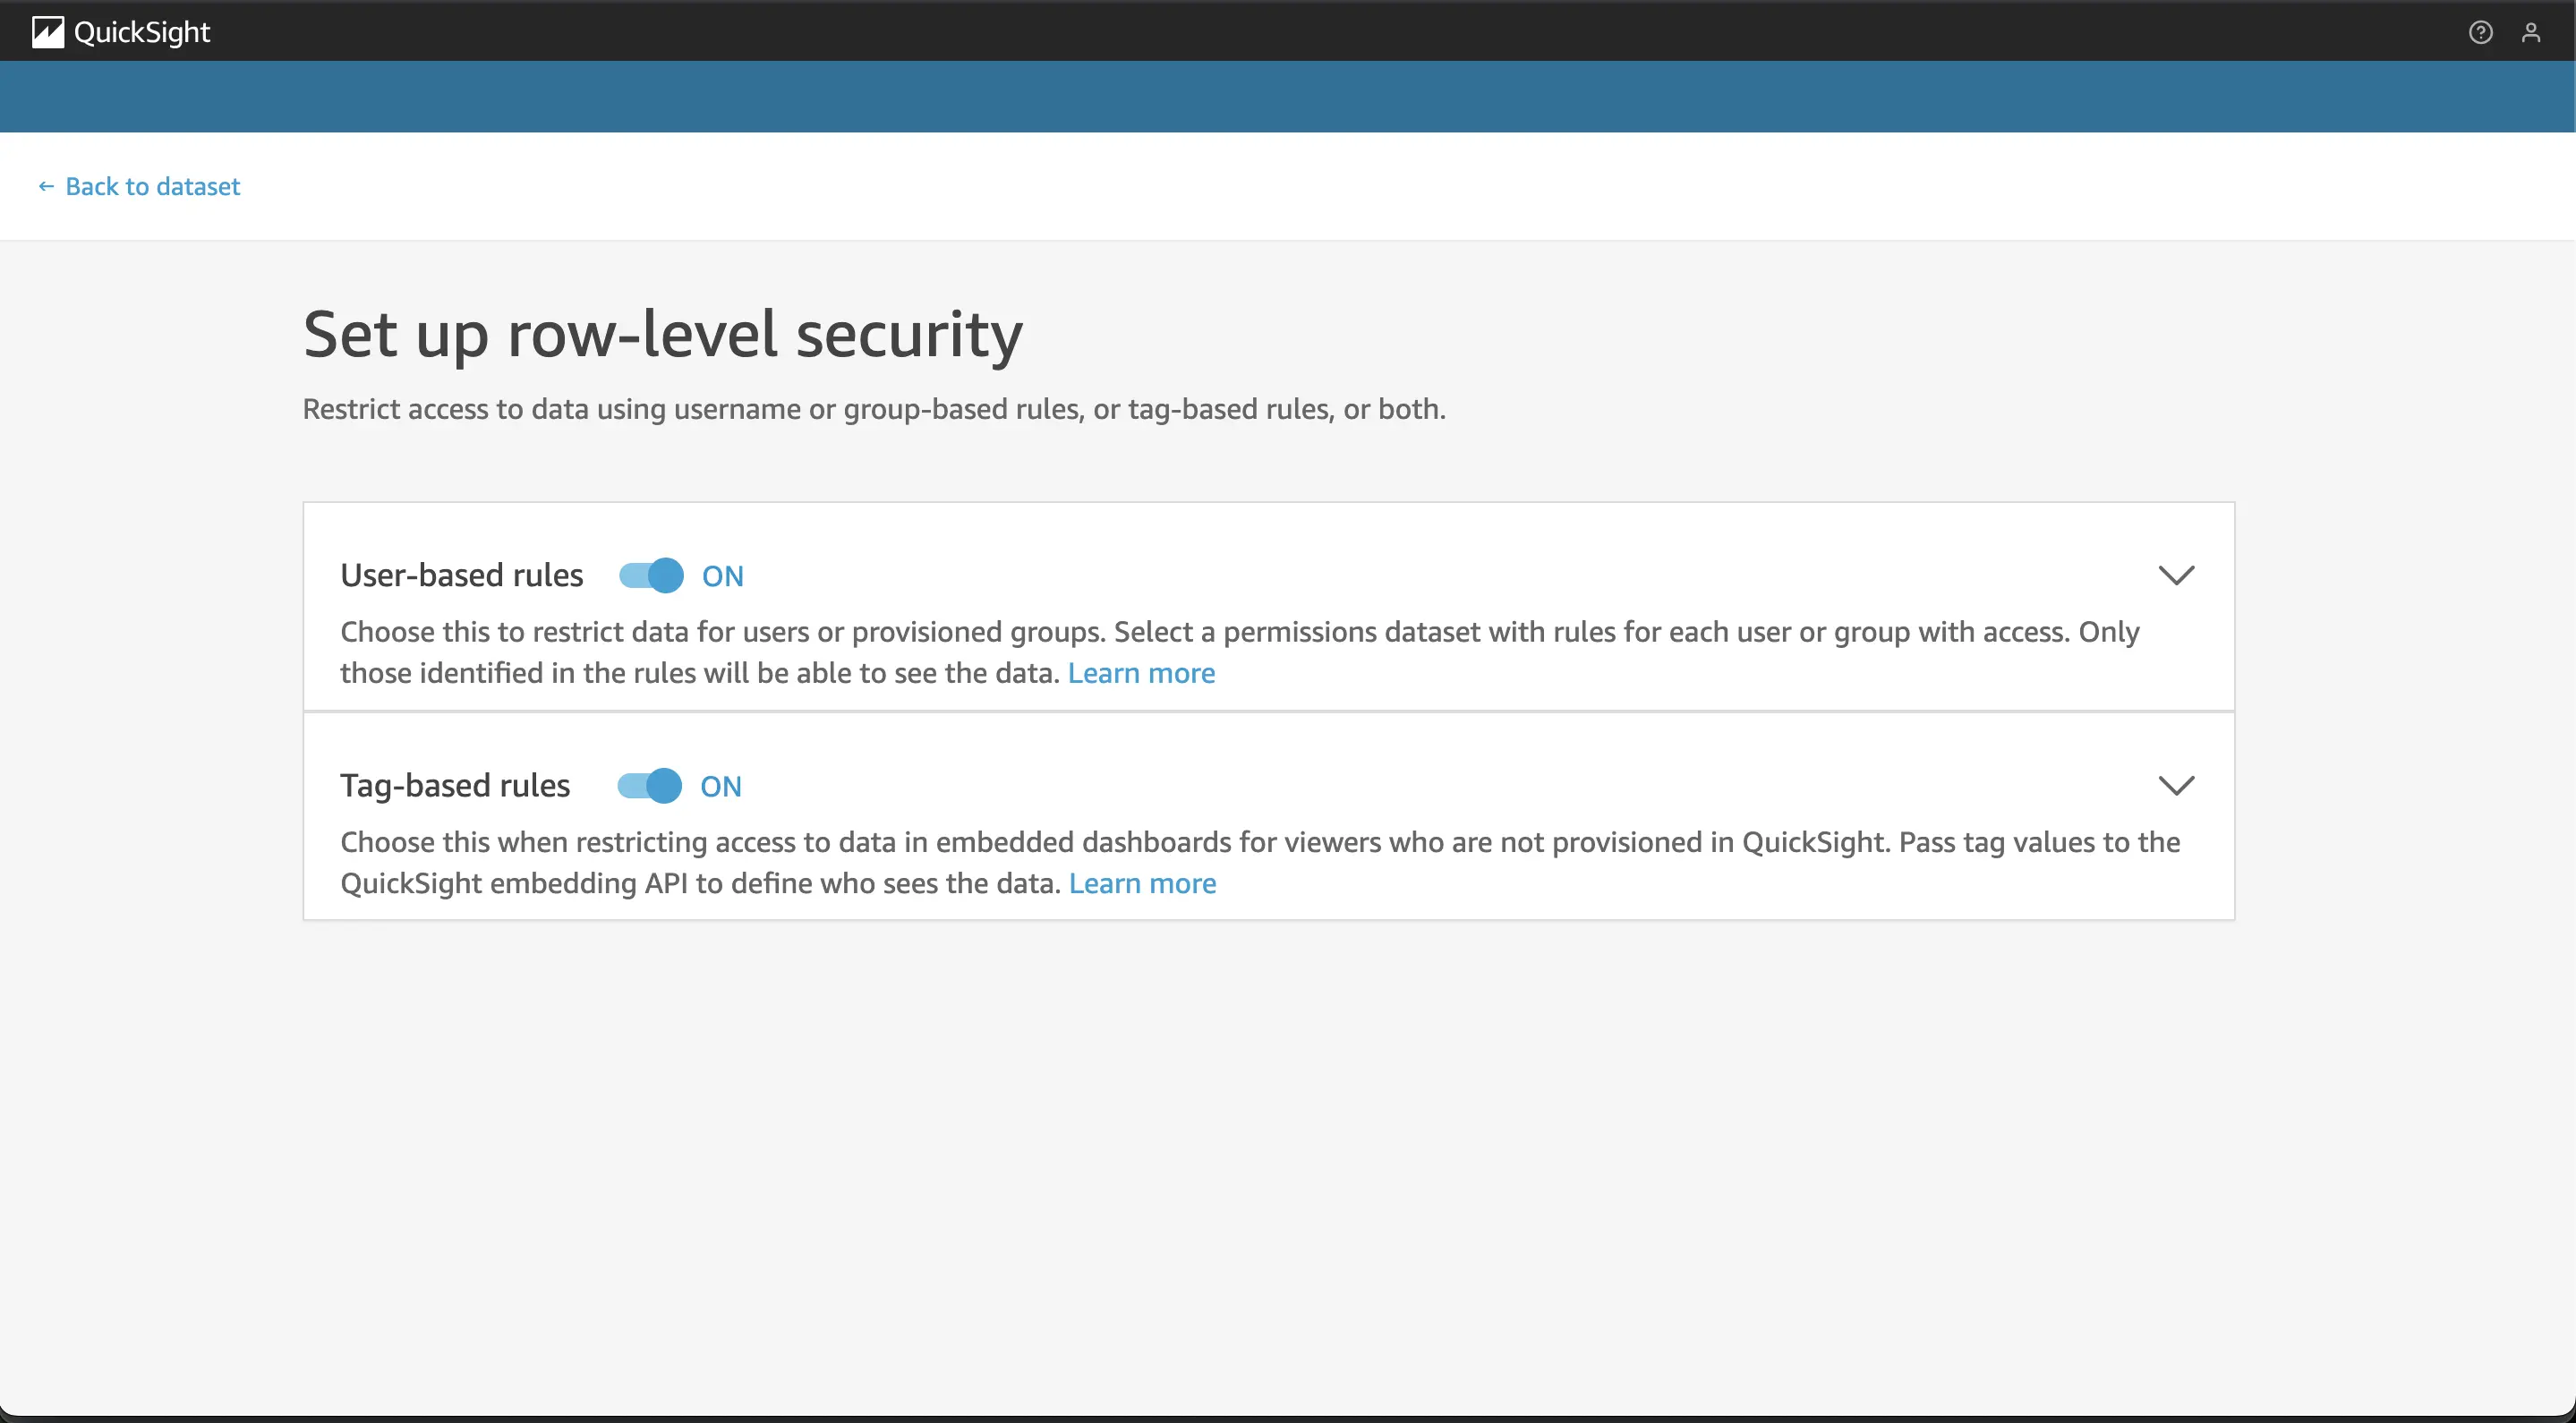2576x1423 pixels.
Task: Open Learn more for User-based rules
Action: (x=1141, y=673)
